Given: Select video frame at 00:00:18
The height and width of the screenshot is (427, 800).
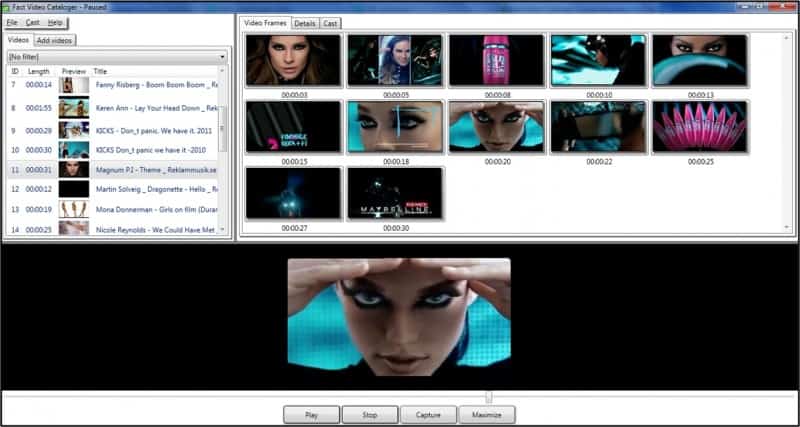Looking at the screenshot, I should pyautogui.click(x=395, y=127).
